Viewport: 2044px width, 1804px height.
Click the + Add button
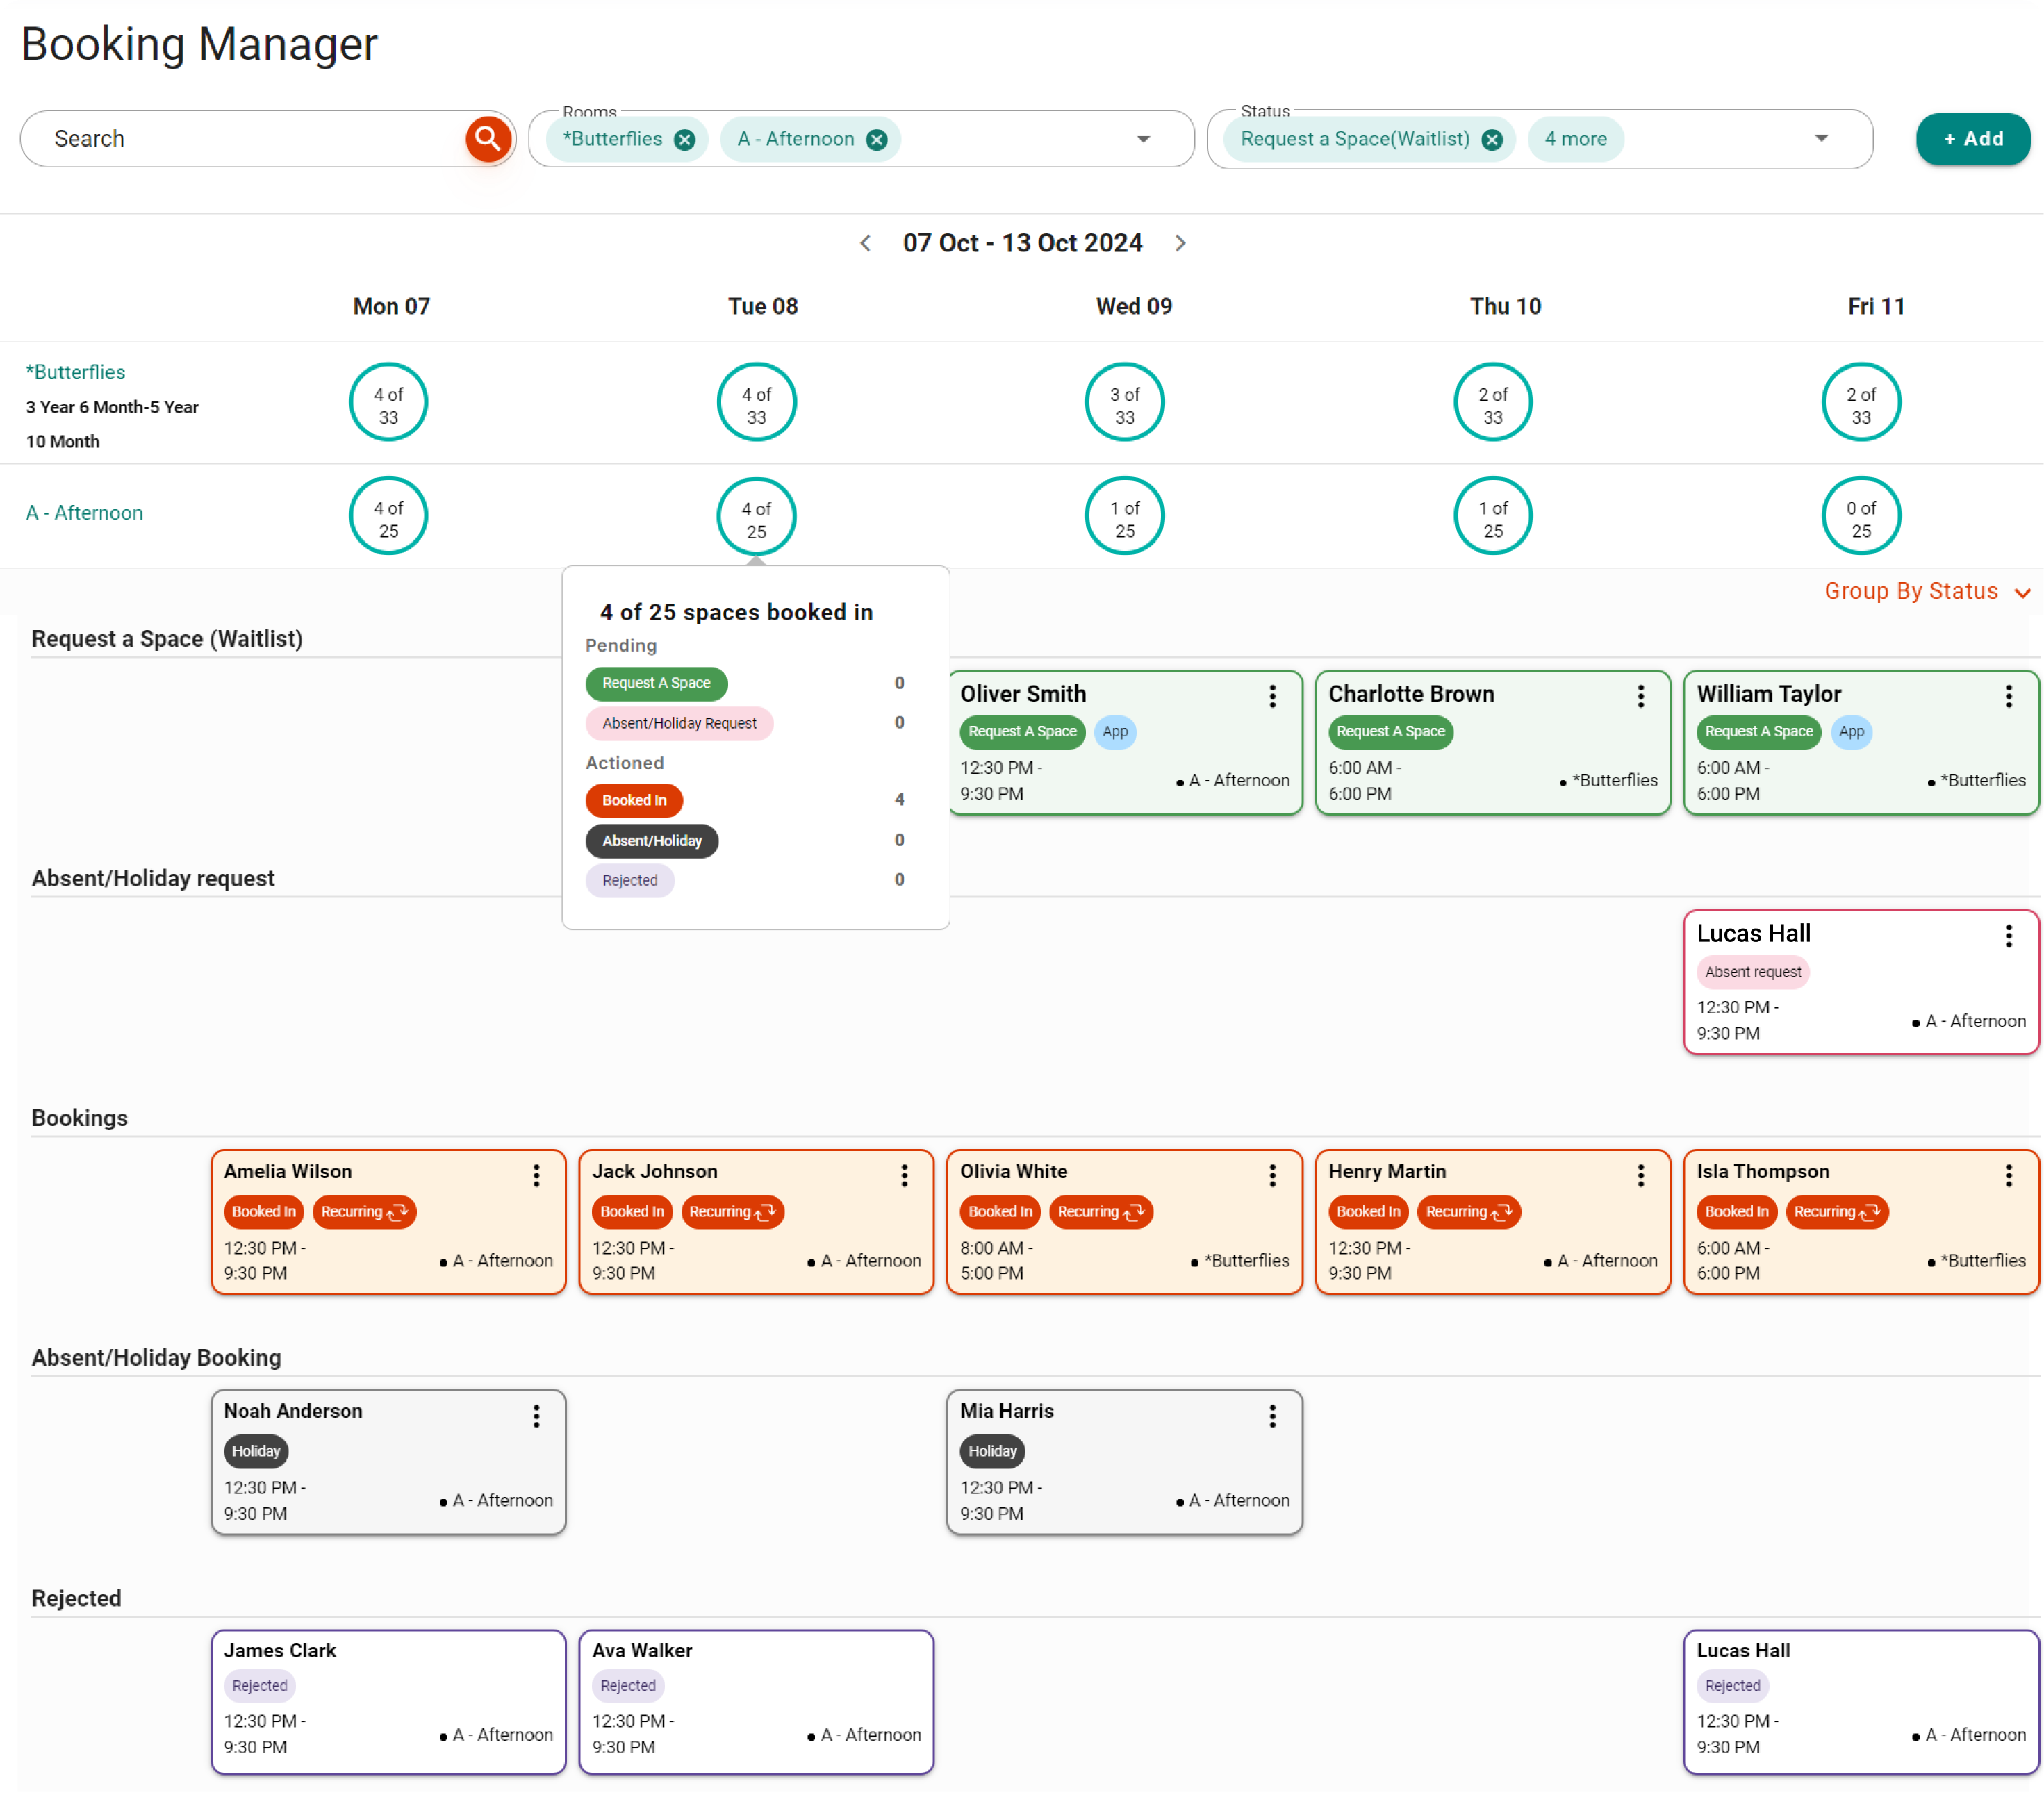(1973, 139)
